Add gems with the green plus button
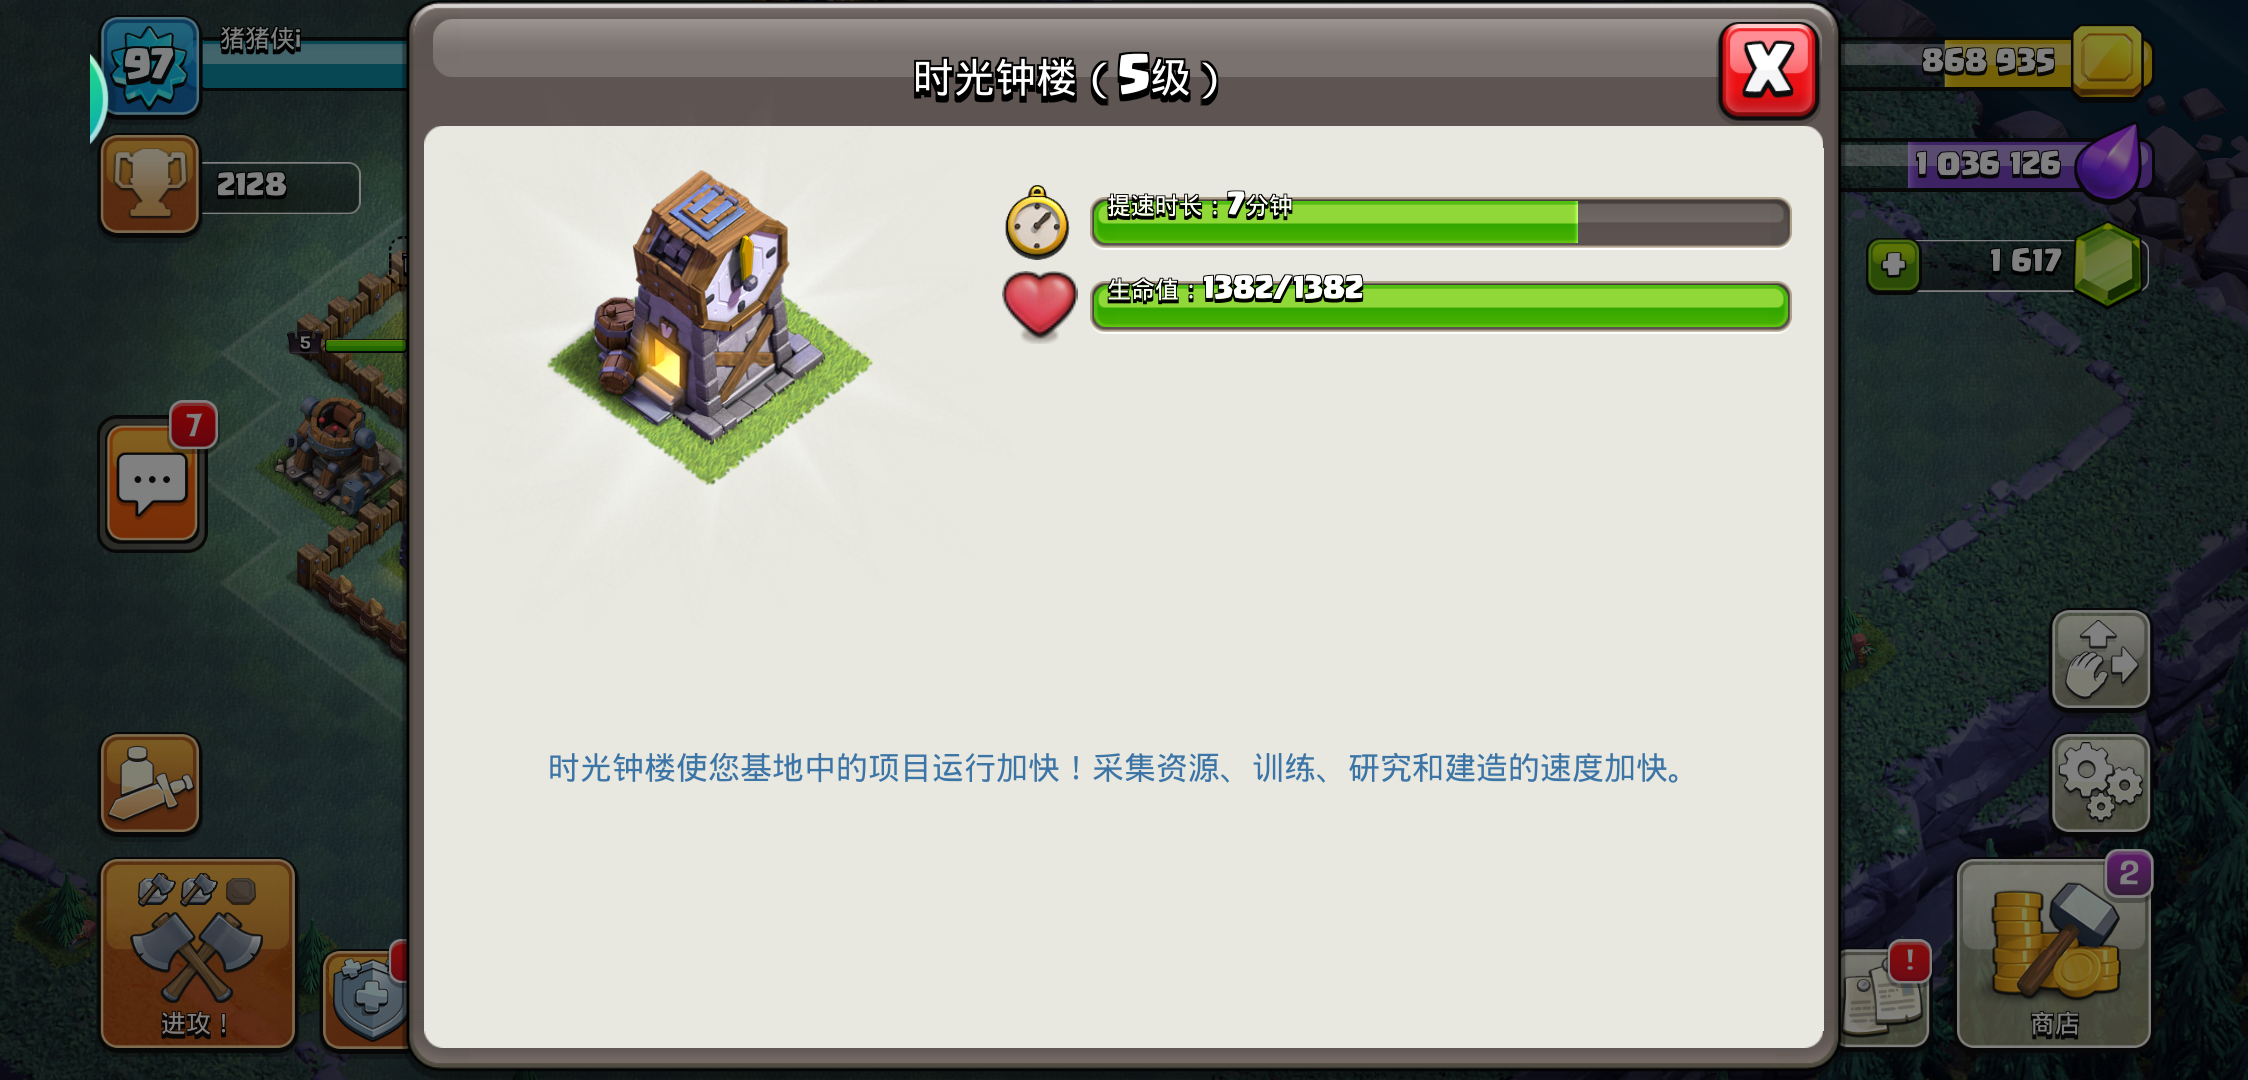 (1893, 266)
